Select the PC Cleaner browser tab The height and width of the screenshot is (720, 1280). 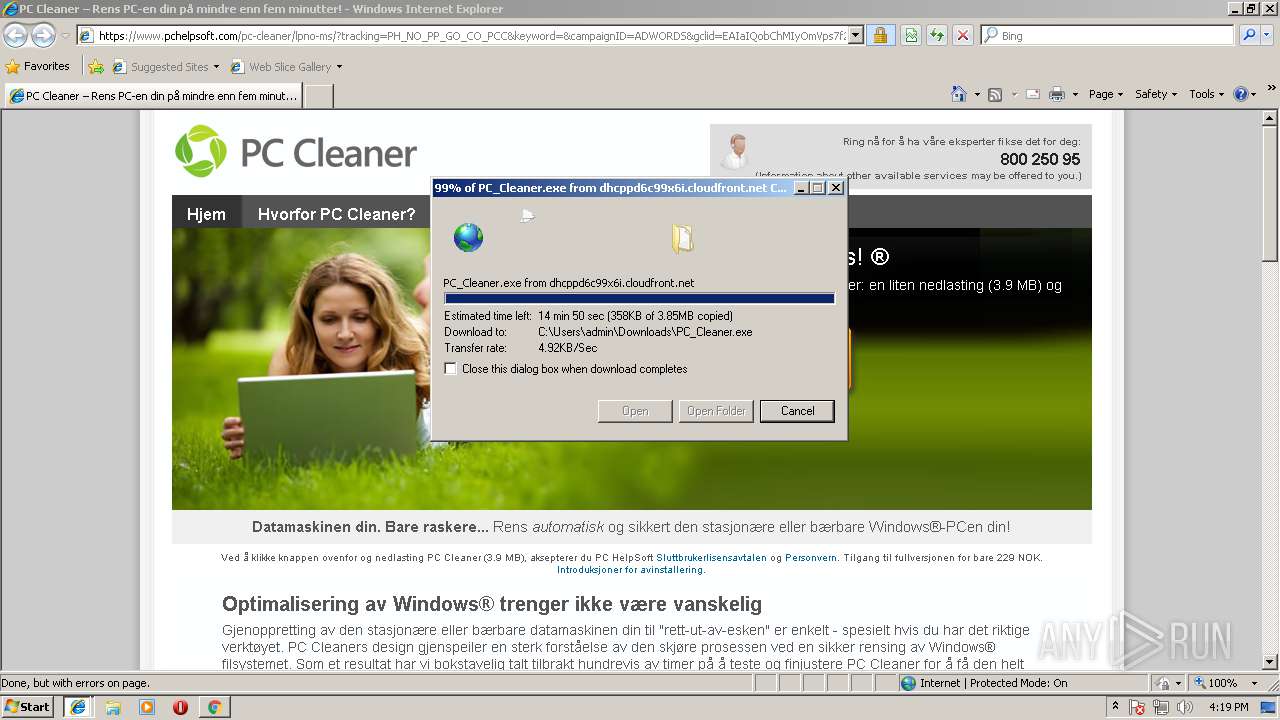(x=153, y=96)
